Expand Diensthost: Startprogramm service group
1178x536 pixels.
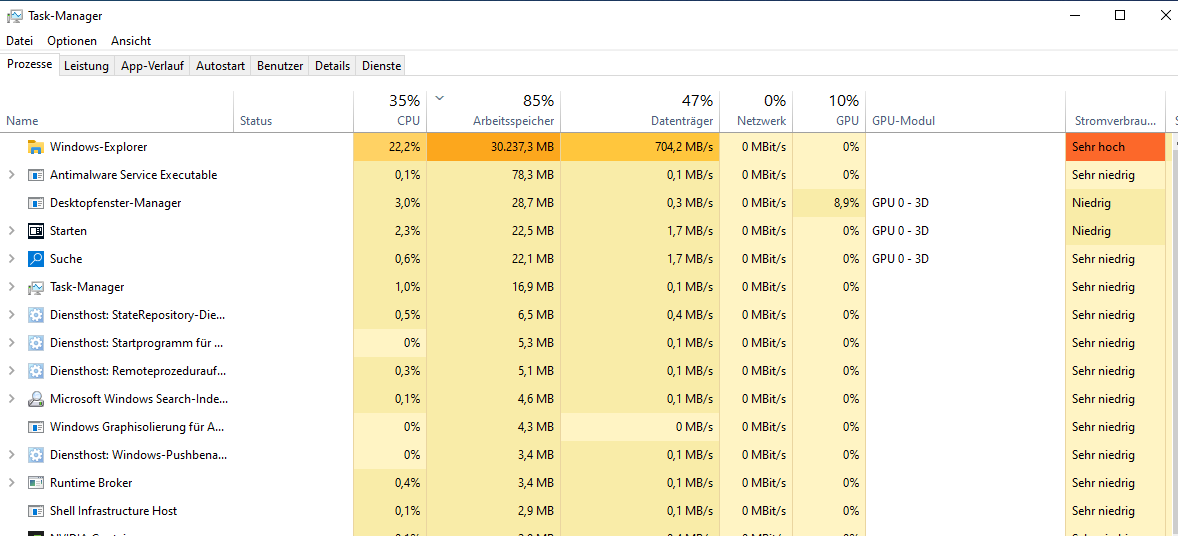[x=11, y=343]
